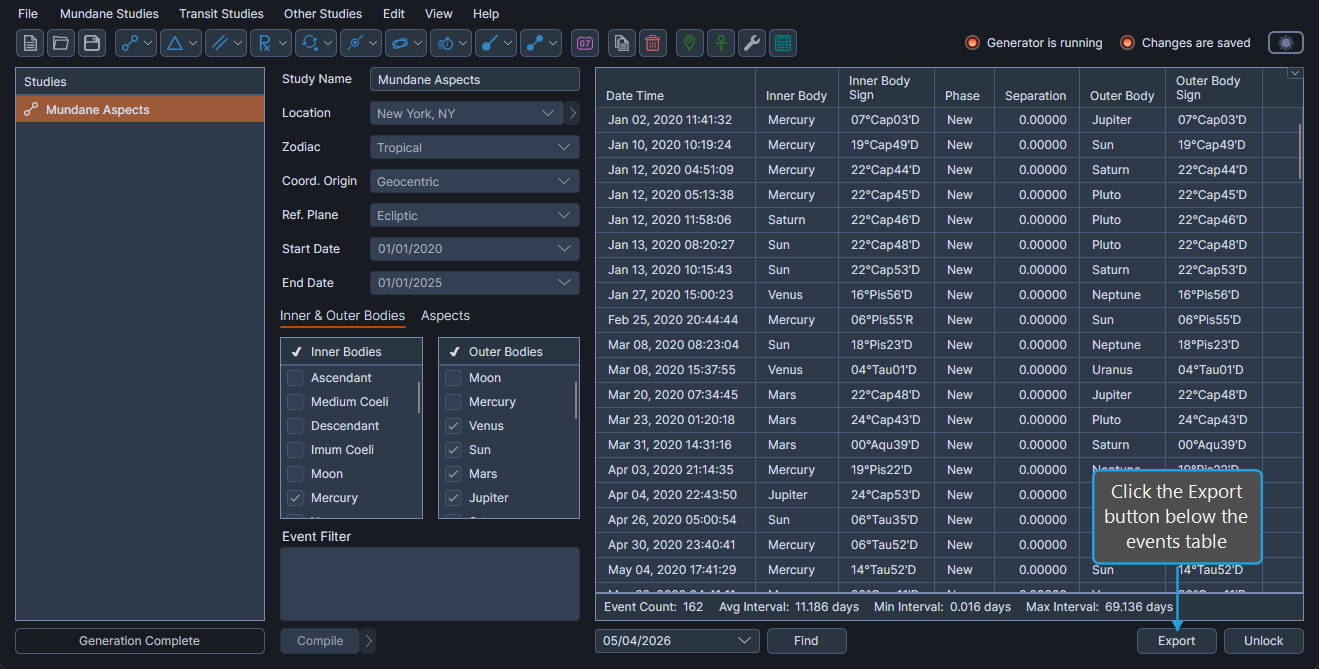
Task: Open the Mundane Studies menu
Action: (109, 14)
